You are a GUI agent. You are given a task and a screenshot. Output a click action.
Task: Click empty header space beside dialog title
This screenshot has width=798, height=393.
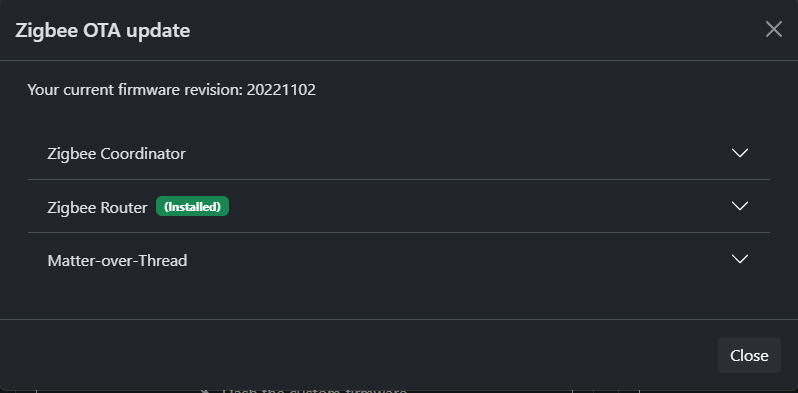pos(473,31)
